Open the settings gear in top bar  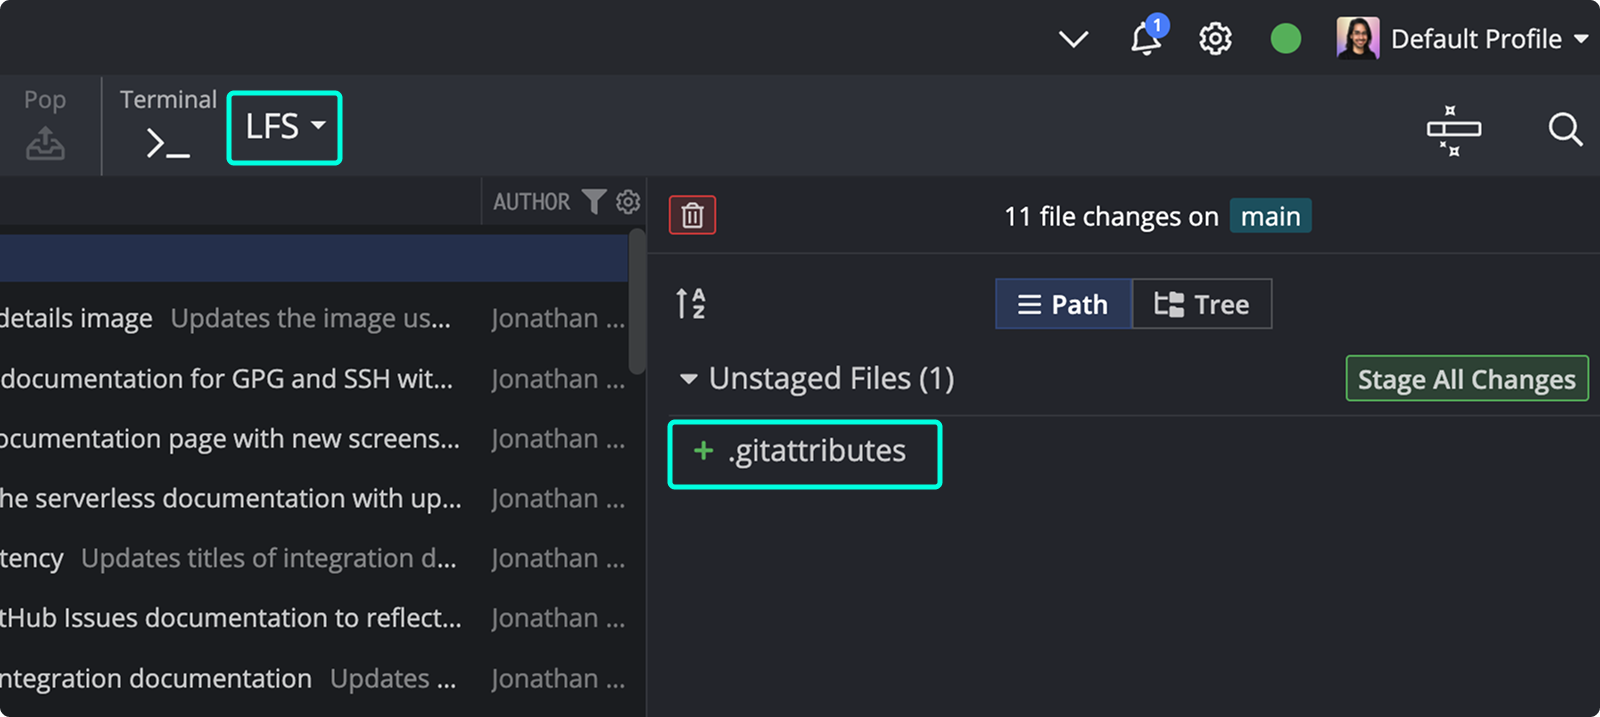tap(1215, 39)
